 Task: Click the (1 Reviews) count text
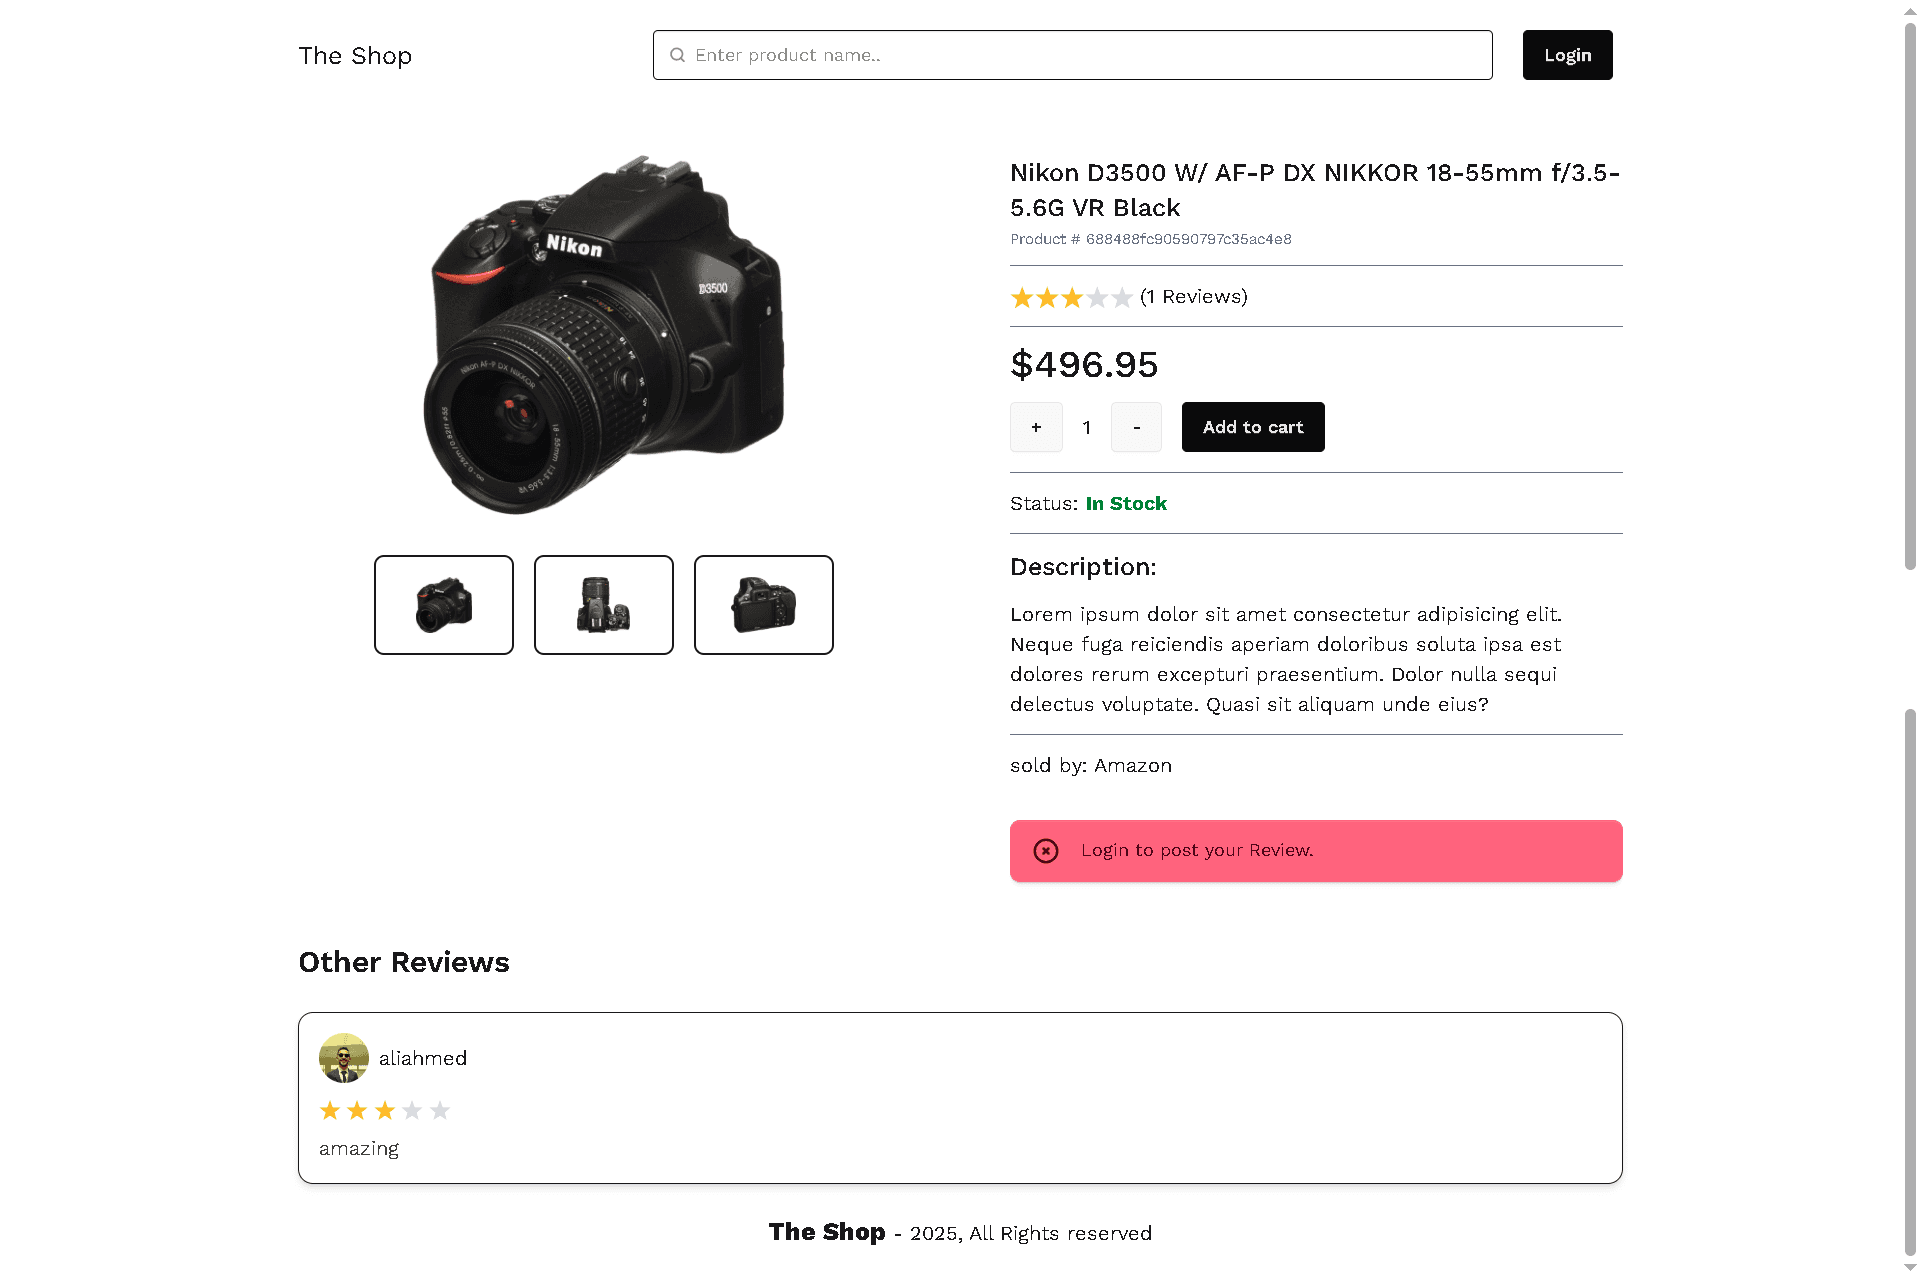tap(1194, 297)
